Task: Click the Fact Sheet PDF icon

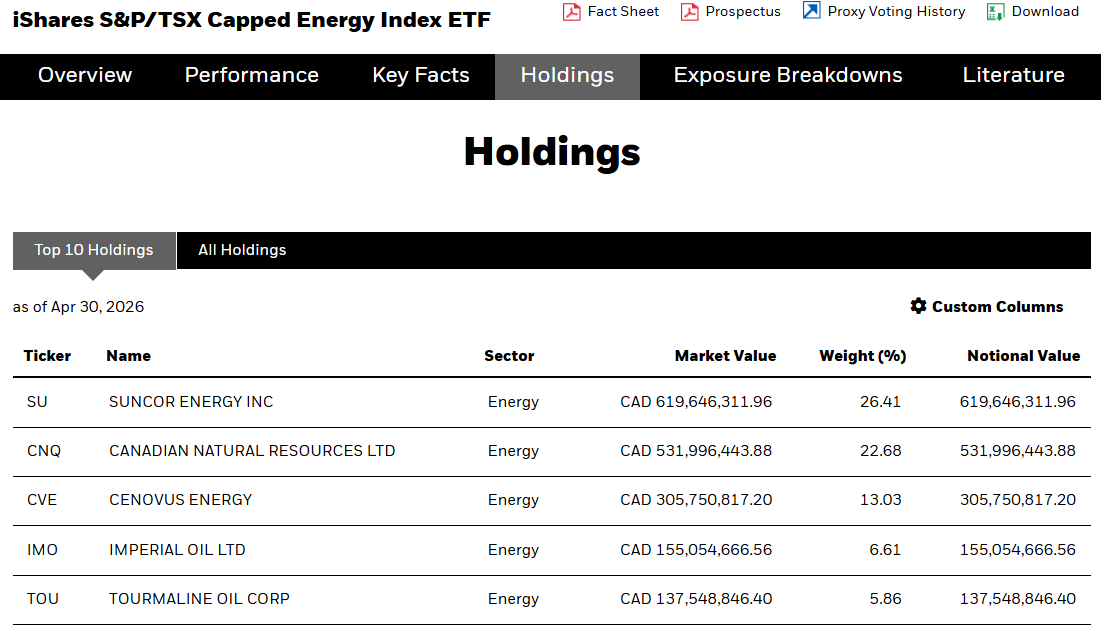Action: (x=572, y=11)
